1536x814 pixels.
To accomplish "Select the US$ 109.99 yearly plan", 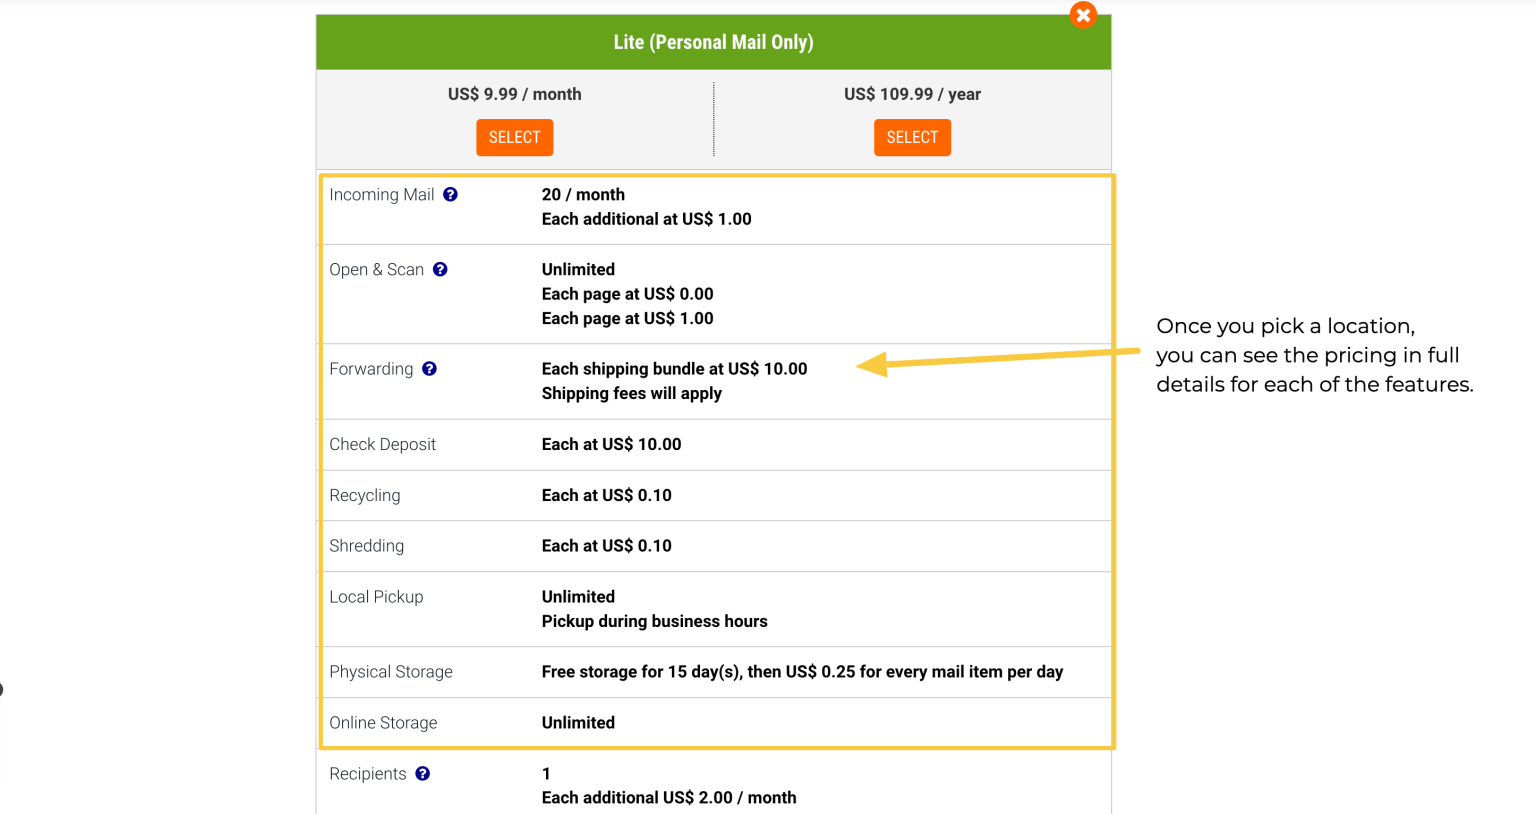I will pos(912,137).
